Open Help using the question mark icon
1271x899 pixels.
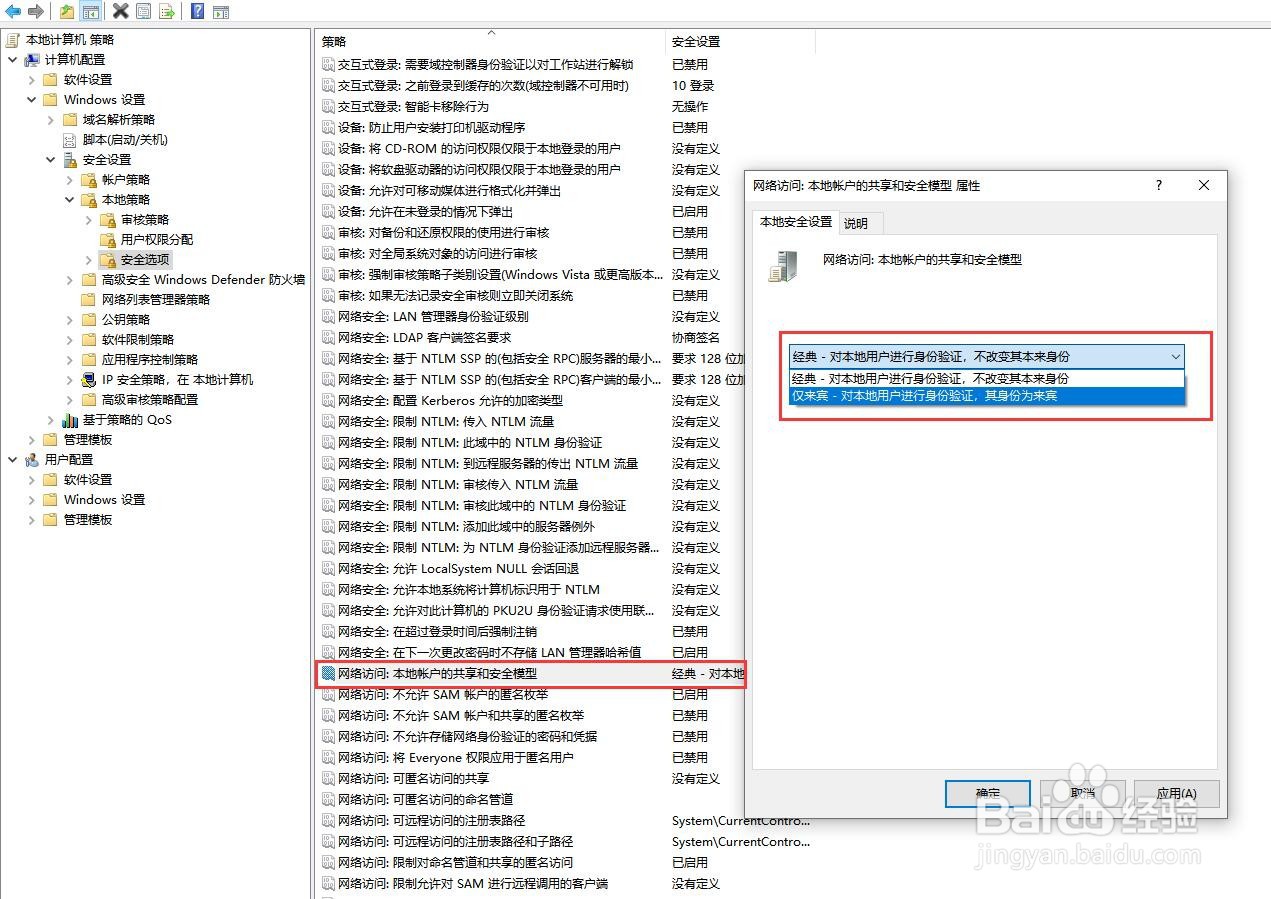(x=196, y=11)
